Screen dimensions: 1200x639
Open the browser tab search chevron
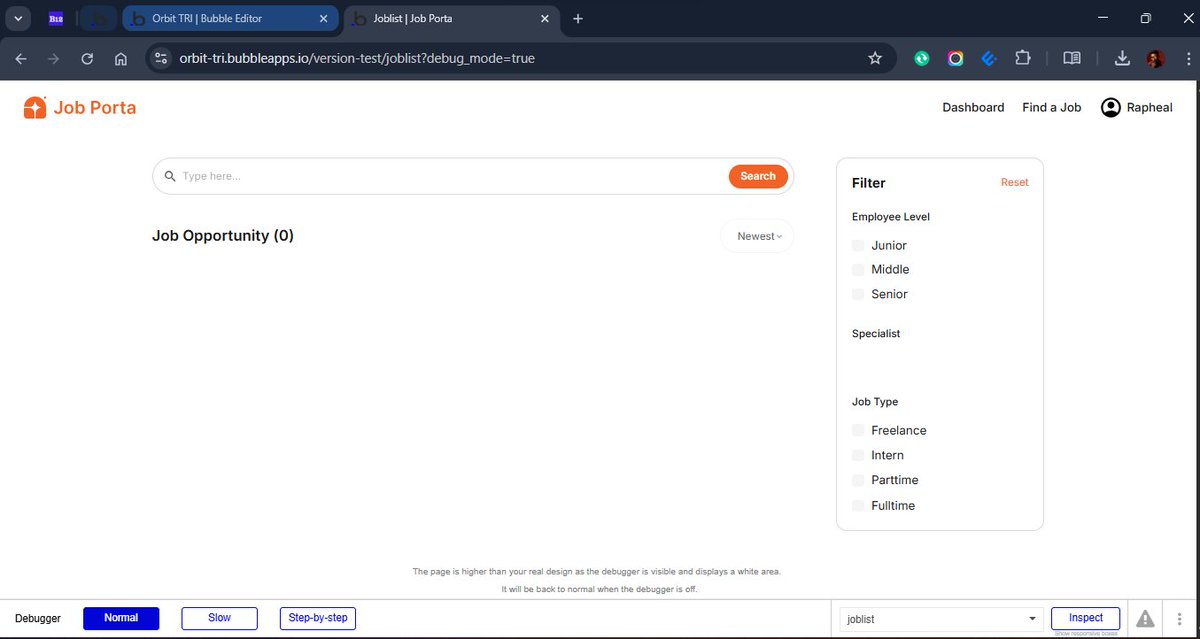18,18
